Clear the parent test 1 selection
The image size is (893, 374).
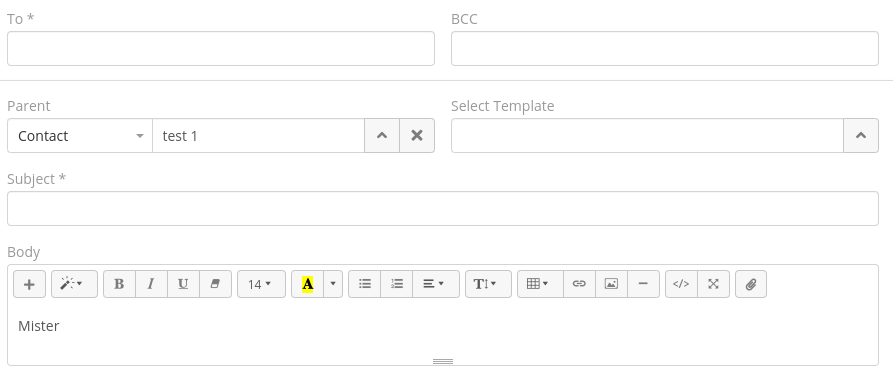point(417,135)
